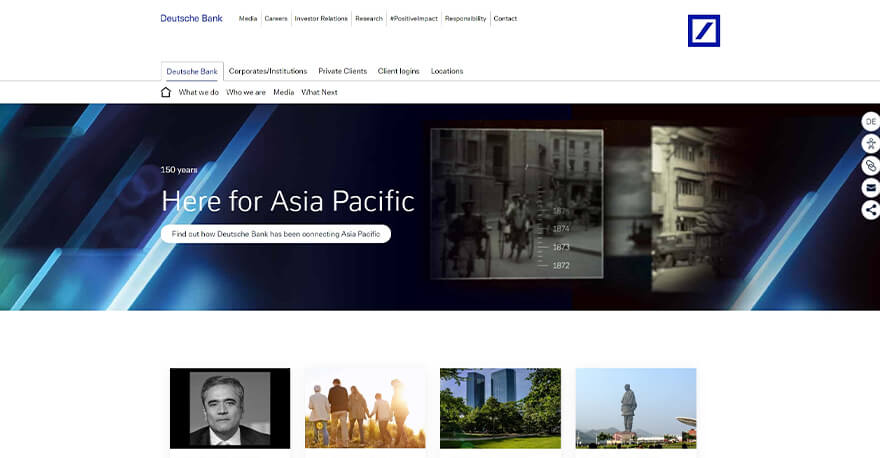This screenshot has width=880, height=458.
Task: Open the black-and-white portrait thumbnail
Action: [x=230, y=408]
